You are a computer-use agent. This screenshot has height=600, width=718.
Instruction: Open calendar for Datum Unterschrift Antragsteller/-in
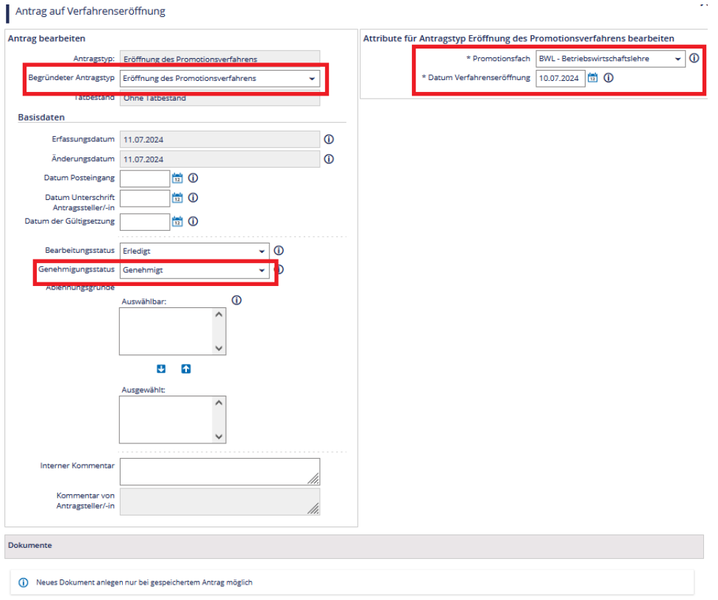[178, 199]
